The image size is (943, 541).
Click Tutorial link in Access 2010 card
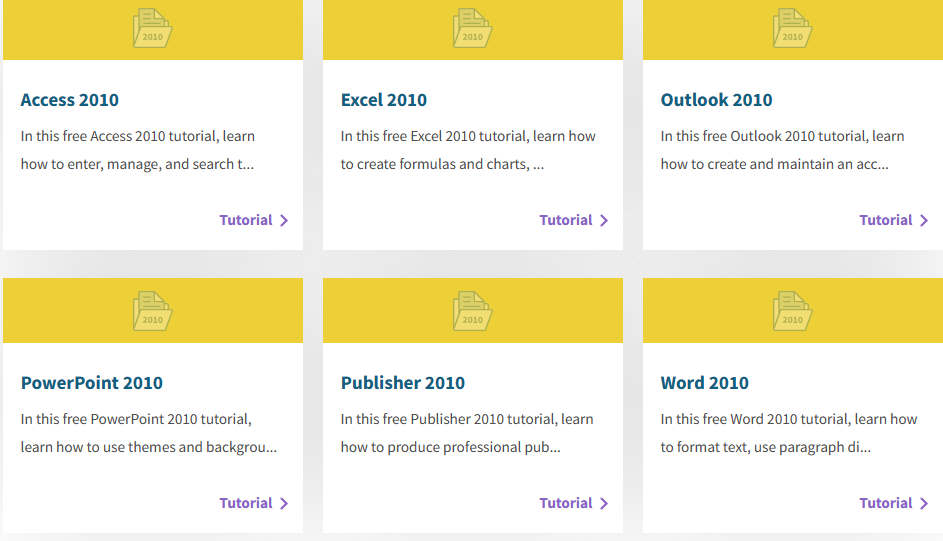pos(254,220)
